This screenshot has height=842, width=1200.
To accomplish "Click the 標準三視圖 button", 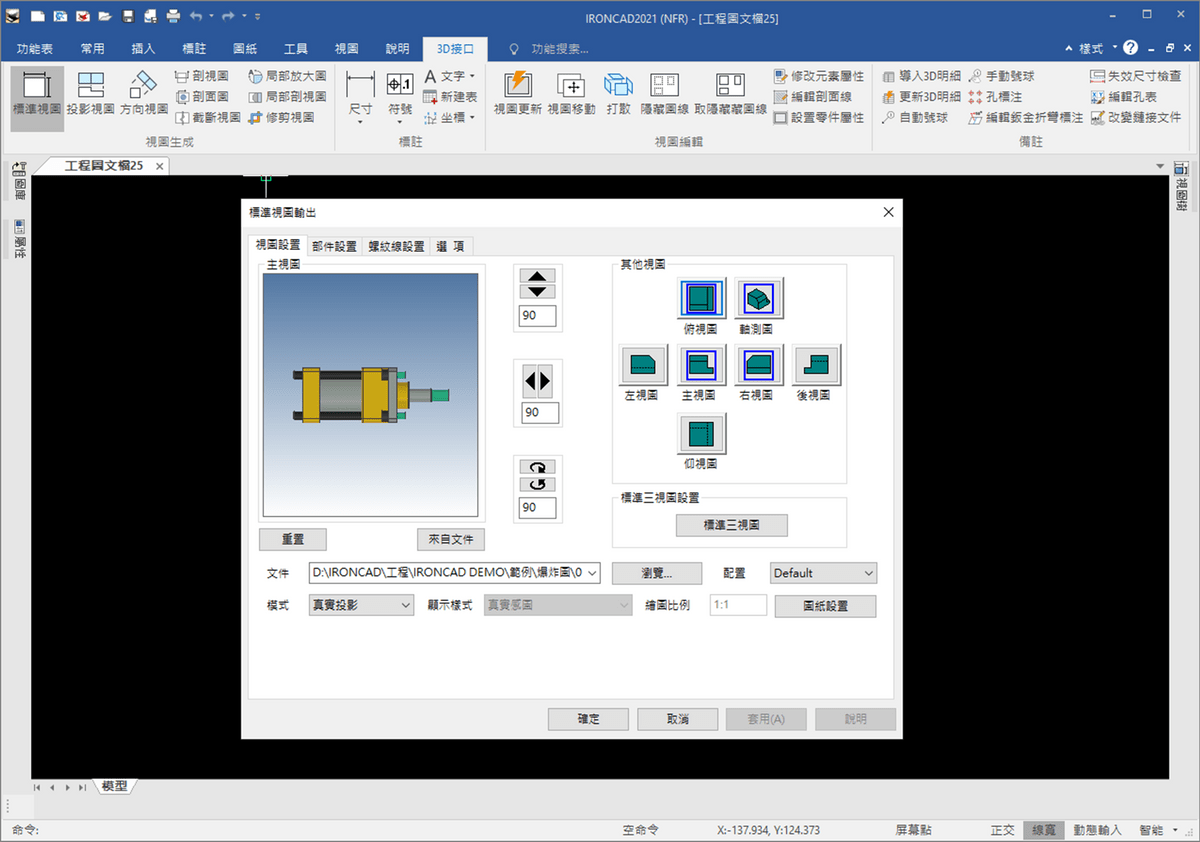I will click(731, 525).
